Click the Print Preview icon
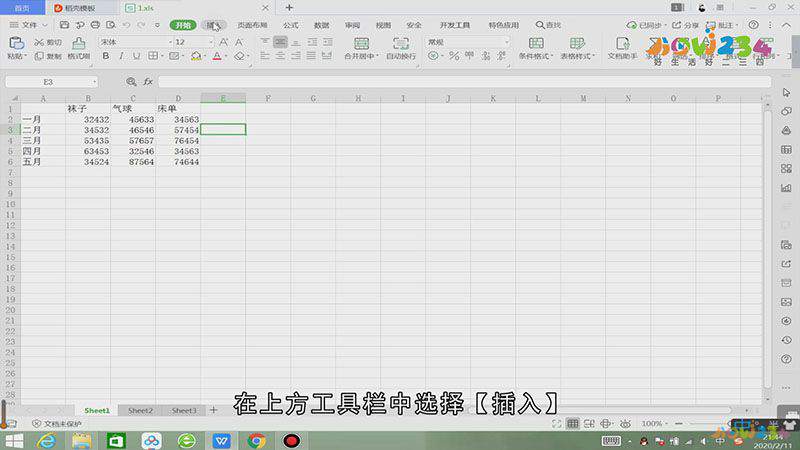 point(110,24)
